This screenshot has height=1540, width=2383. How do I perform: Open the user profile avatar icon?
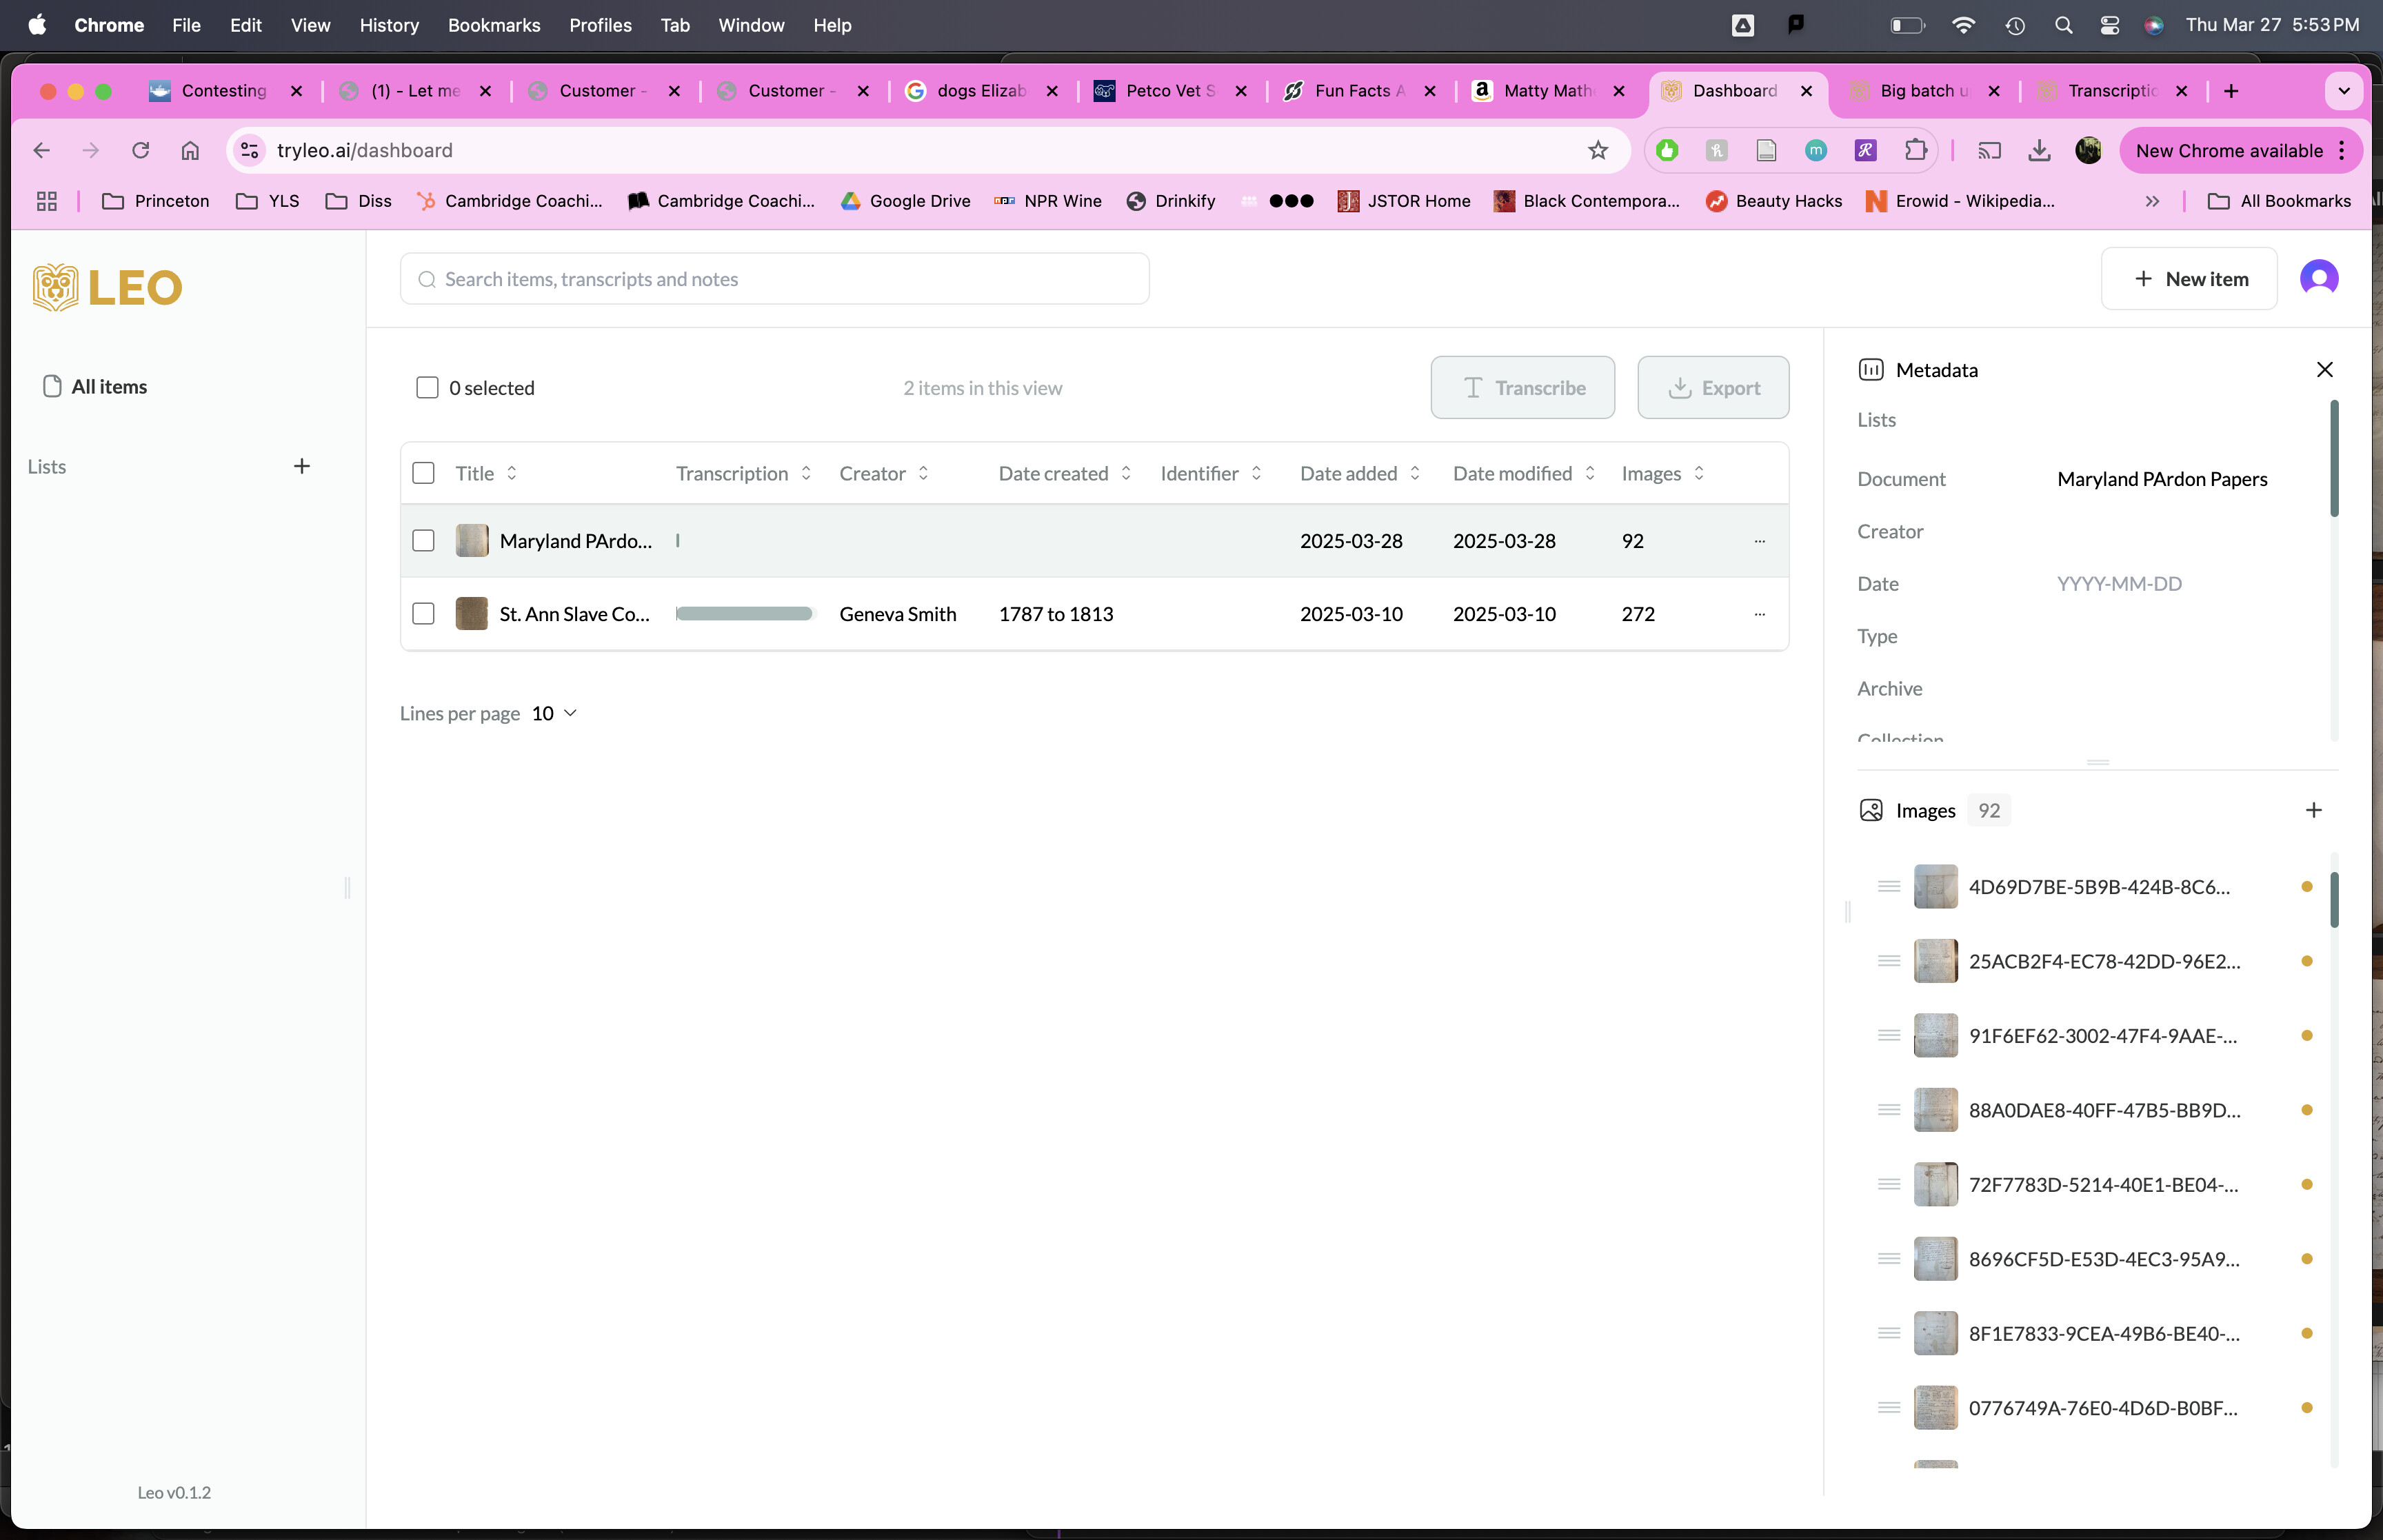(x=2318, y=278)
